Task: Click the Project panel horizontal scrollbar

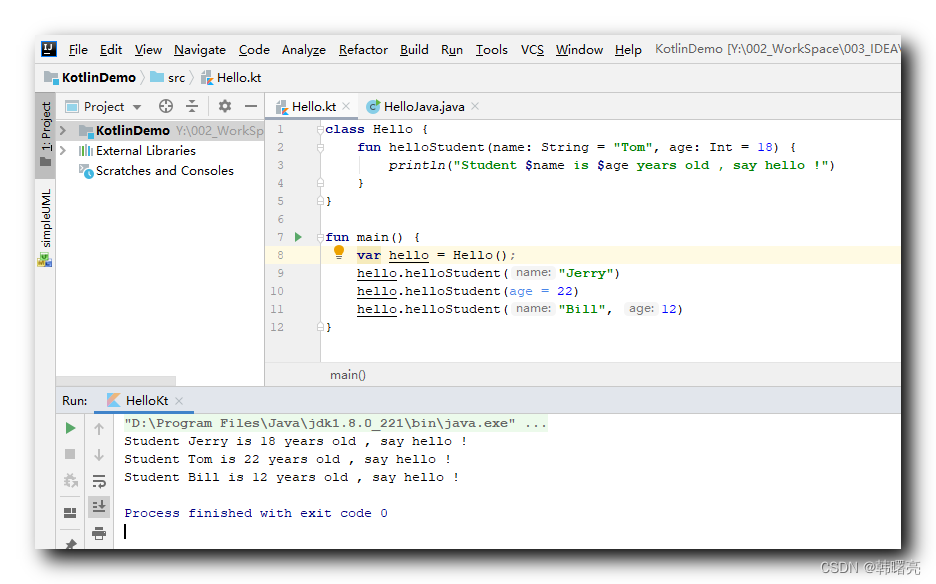Action: 116,380
